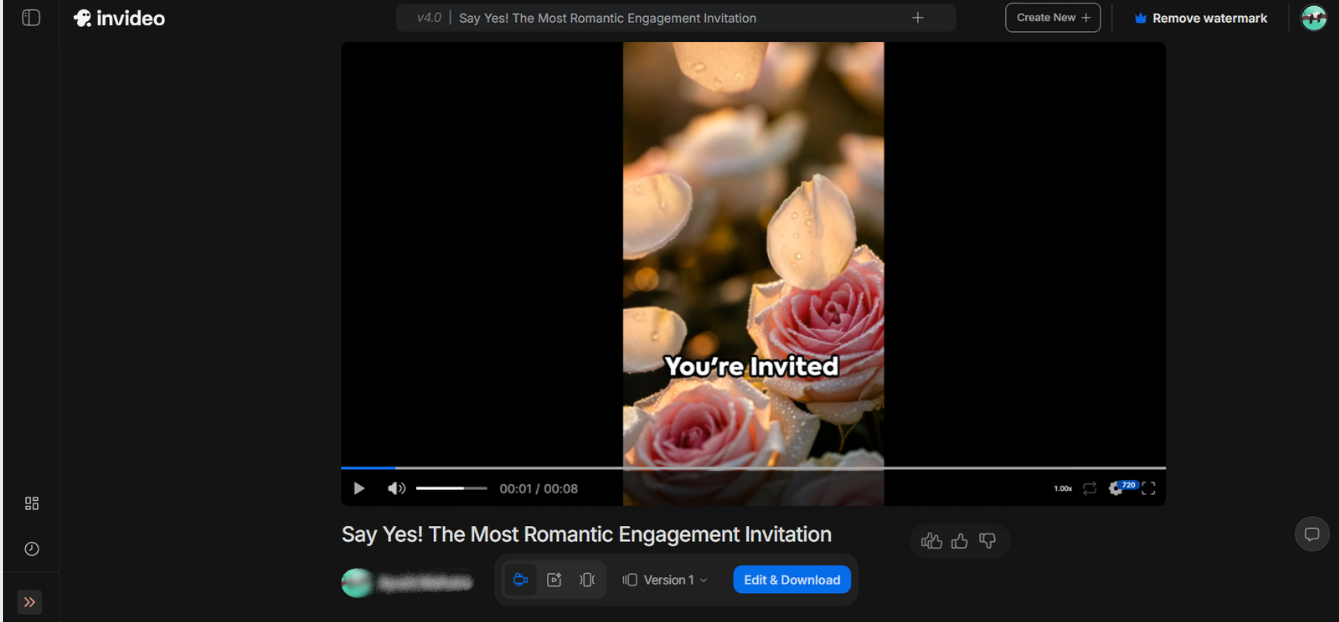
Task: Click the invideo logo
Action: point(119,17)
